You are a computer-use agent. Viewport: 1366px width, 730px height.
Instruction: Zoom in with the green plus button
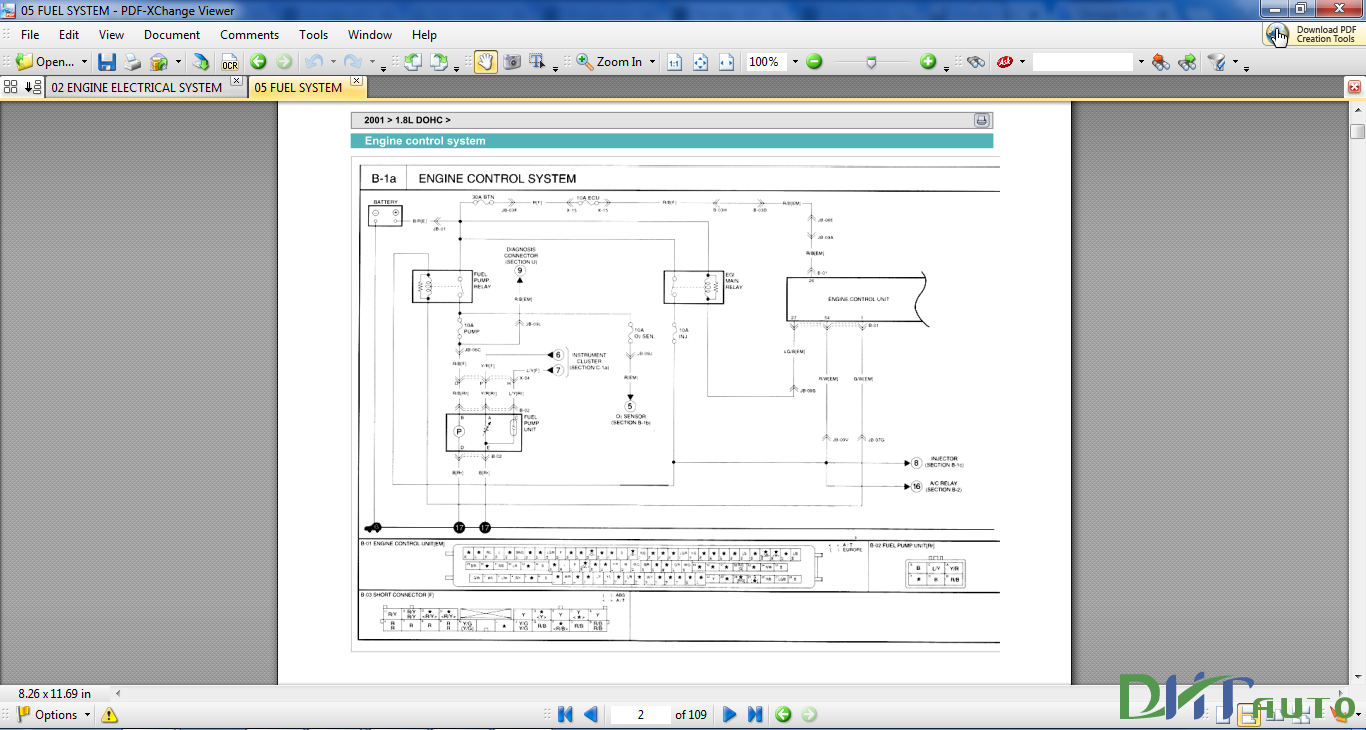pos(928,62)
